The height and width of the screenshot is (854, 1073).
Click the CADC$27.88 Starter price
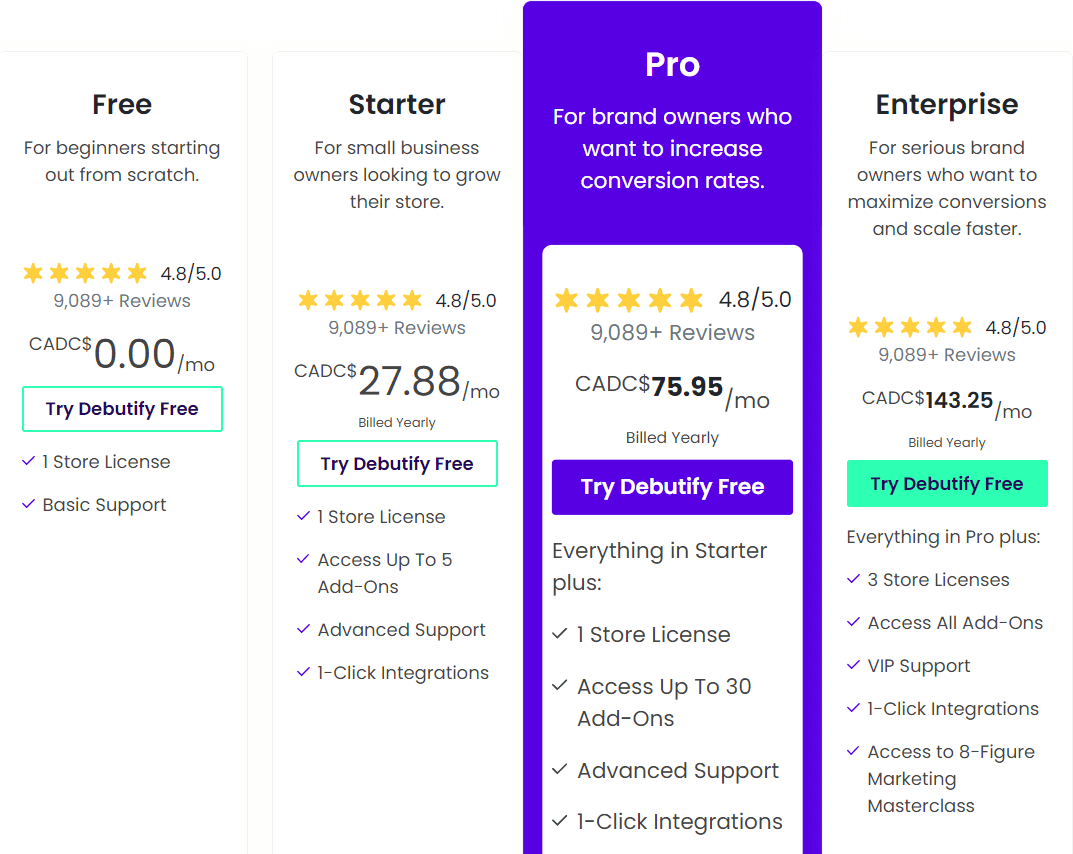pyautogui.click(x=397, y=381)
